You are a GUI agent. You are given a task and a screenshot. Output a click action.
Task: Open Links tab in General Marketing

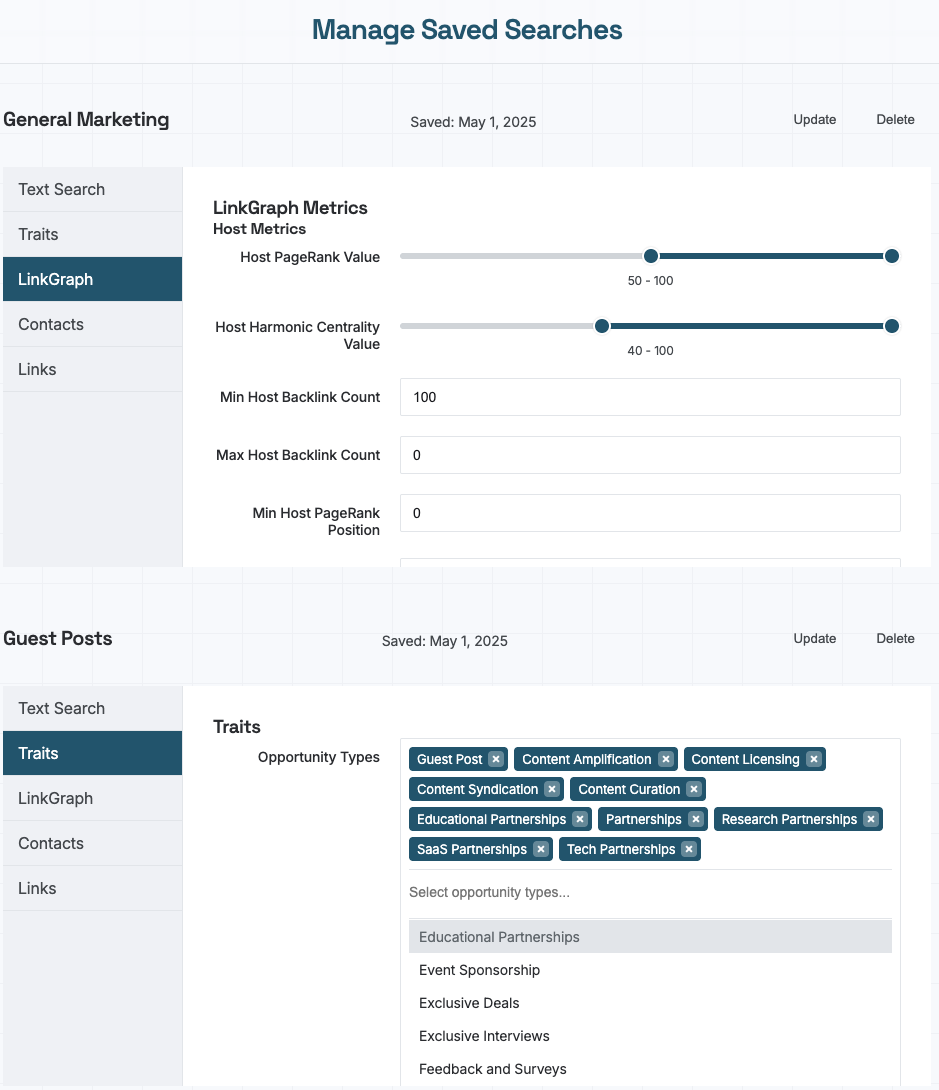point(92,369)
